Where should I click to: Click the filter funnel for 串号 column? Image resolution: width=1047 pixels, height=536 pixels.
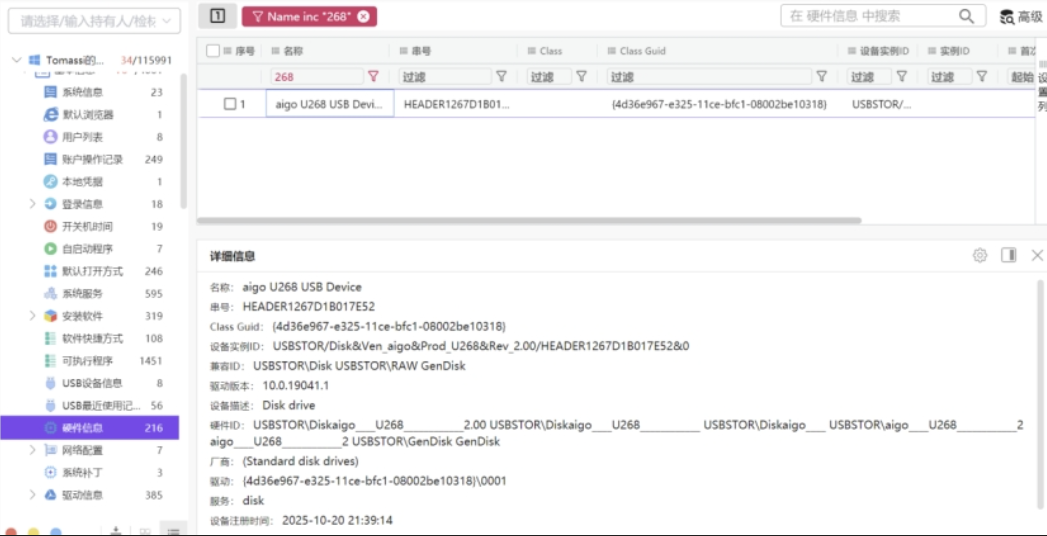[501, 77]
